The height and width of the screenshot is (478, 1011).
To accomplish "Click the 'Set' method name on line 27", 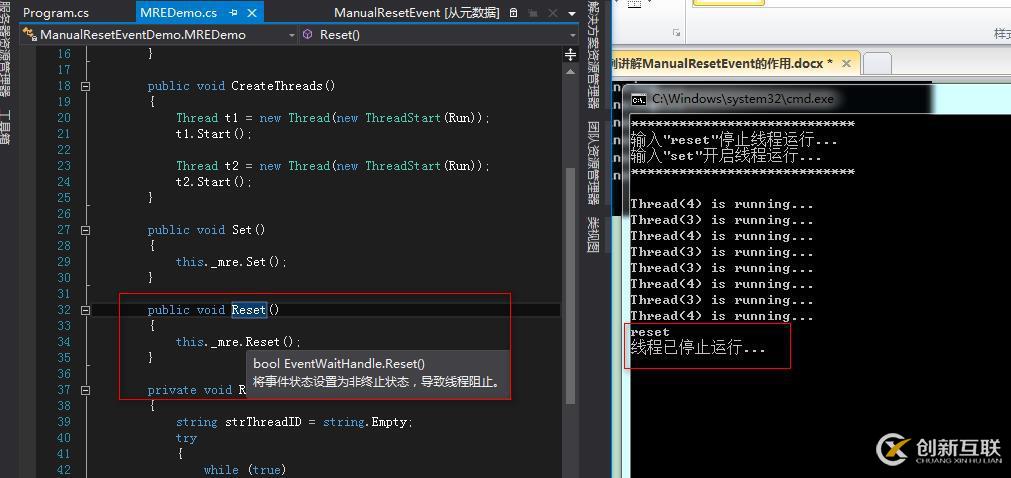I will [x=242, y=230].
